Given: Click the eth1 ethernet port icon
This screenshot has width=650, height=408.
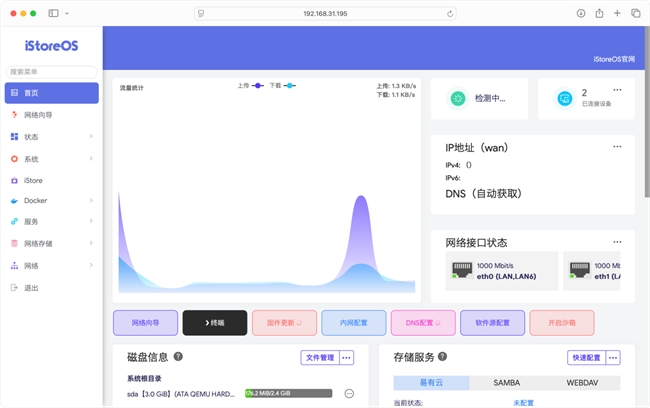Looking at the screenshot, I should pyautogui.click(x=580, y=270).
